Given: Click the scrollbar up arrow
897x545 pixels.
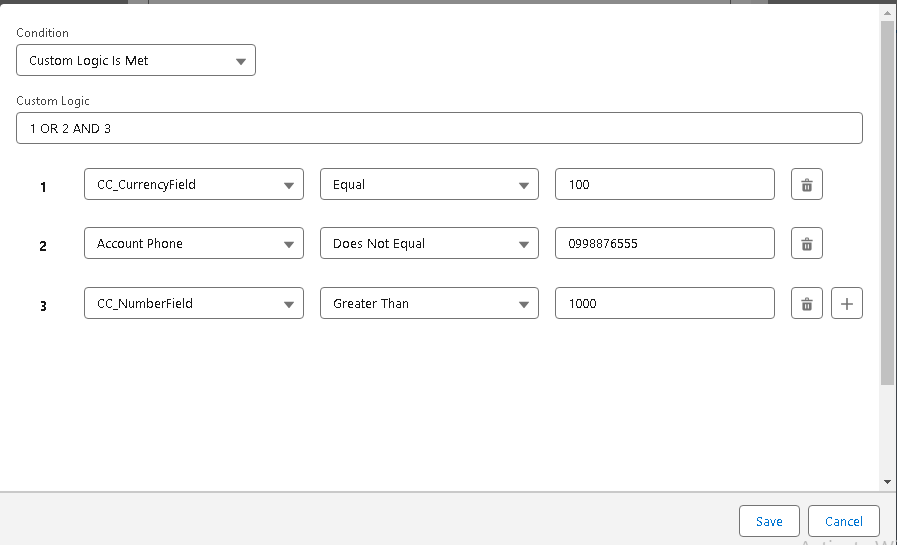Looking at the screenshot, I should click(x=887, y=11).
